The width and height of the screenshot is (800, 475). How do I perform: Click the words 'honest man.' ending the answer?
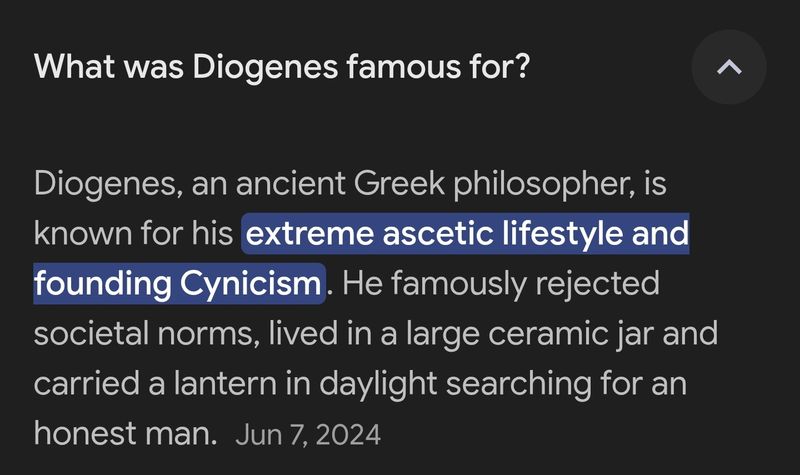pyautogui.click(x=126, y=434)
